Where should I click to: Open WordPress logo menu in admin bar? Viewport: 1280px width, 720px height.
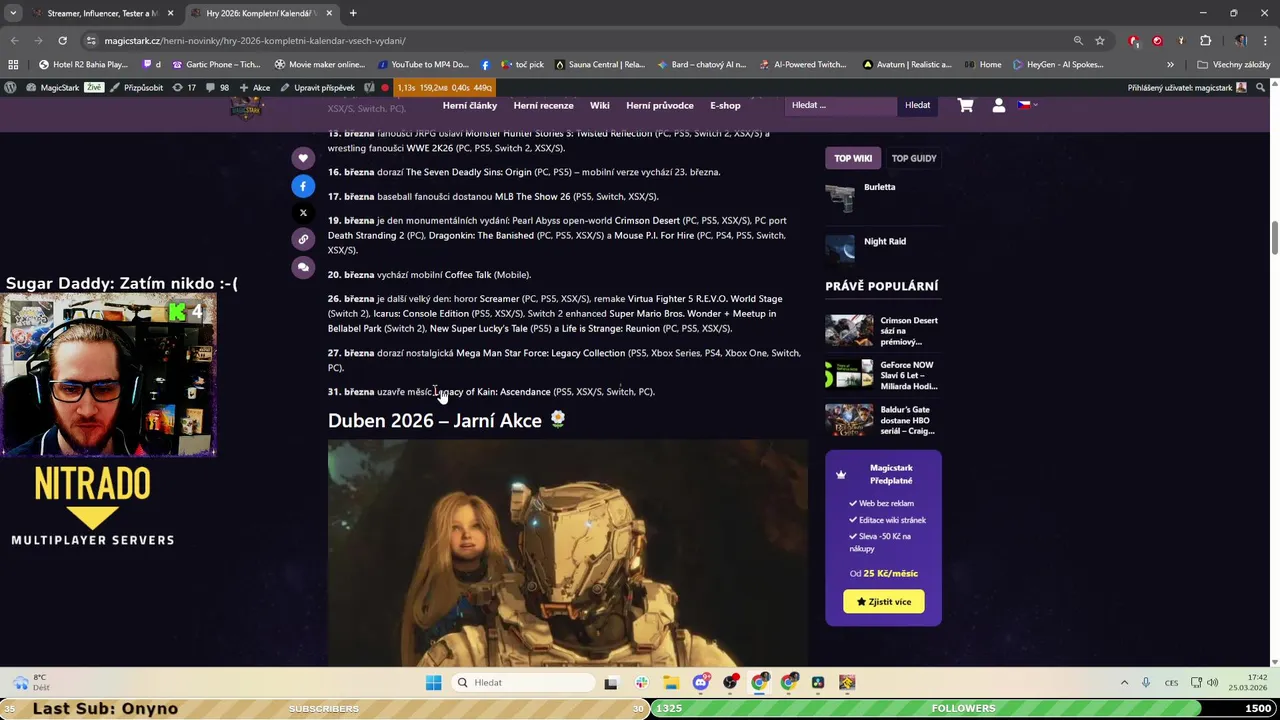[x=10, y=87]
